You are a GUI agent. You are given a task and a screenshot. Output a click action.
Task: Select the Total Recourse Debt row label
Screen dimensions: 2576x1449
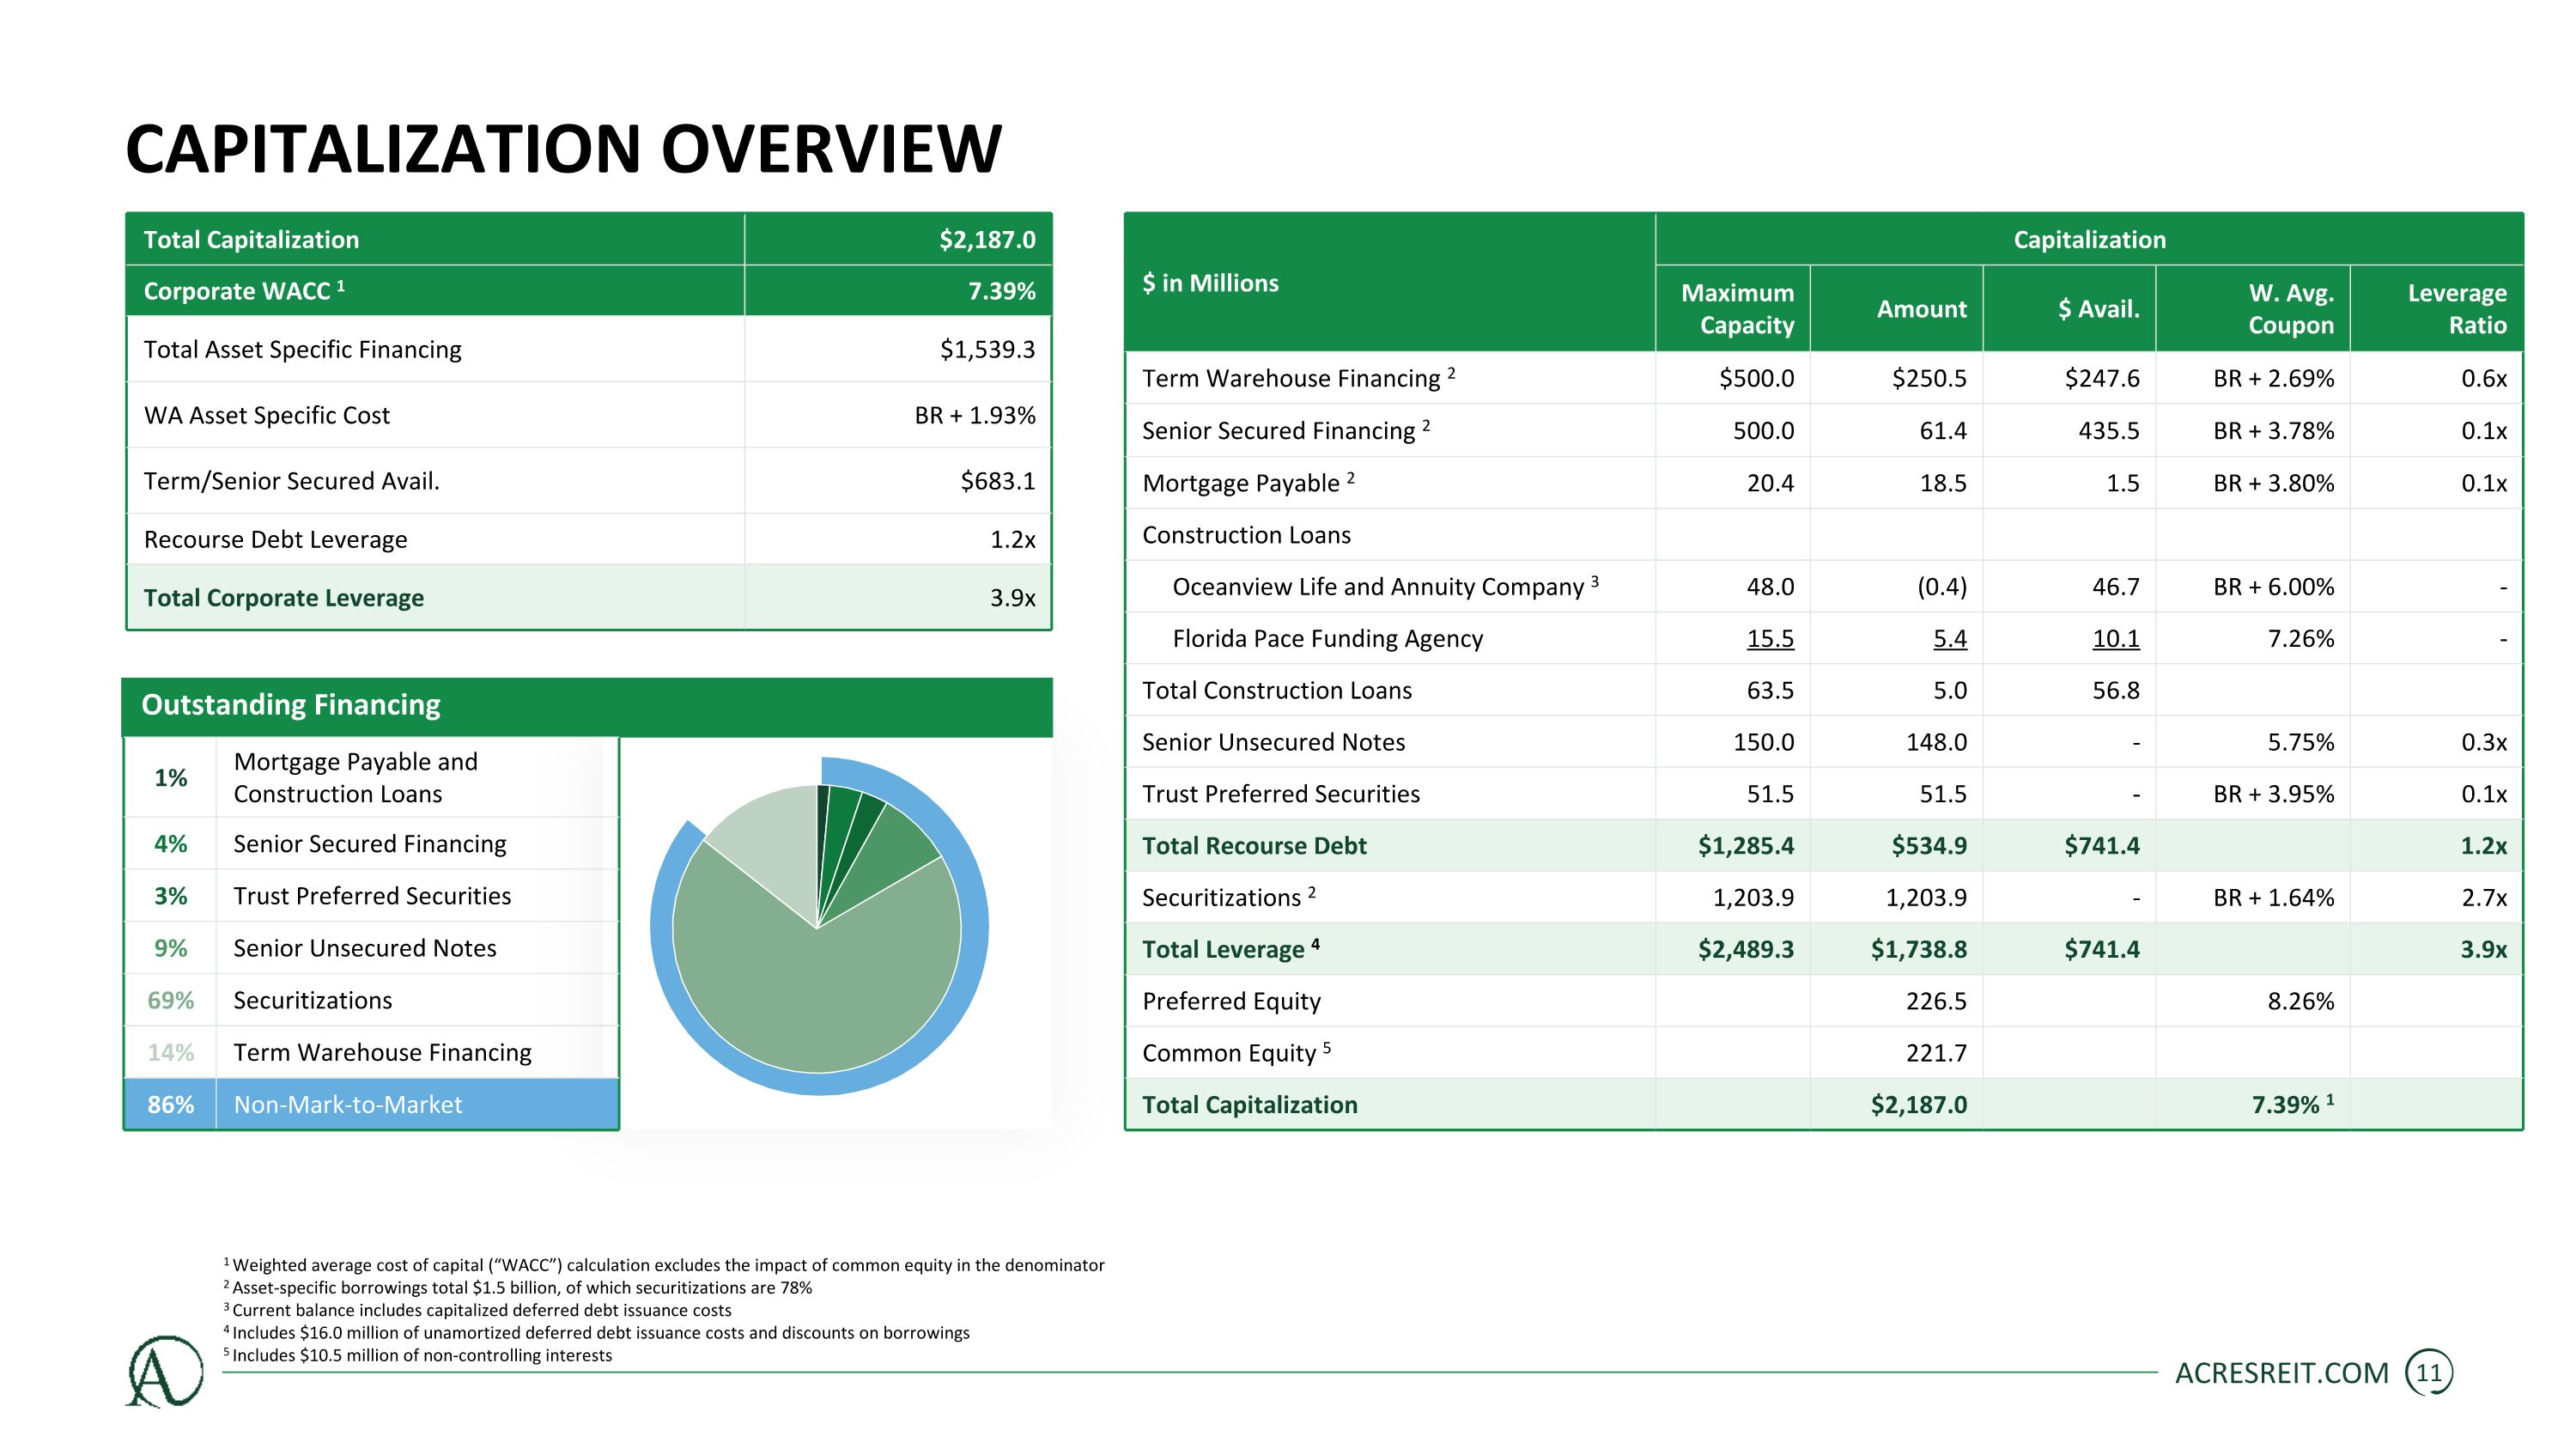tap(1254, 846)
